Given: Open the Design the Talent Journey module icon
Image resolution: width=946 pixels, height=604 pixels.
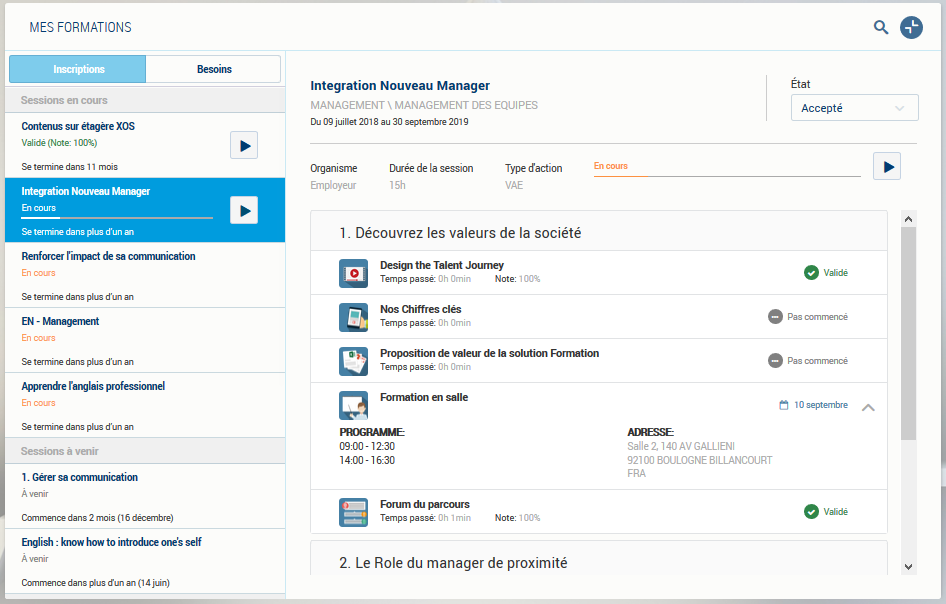Looking at the screenshot, I should tap(353, 272).
